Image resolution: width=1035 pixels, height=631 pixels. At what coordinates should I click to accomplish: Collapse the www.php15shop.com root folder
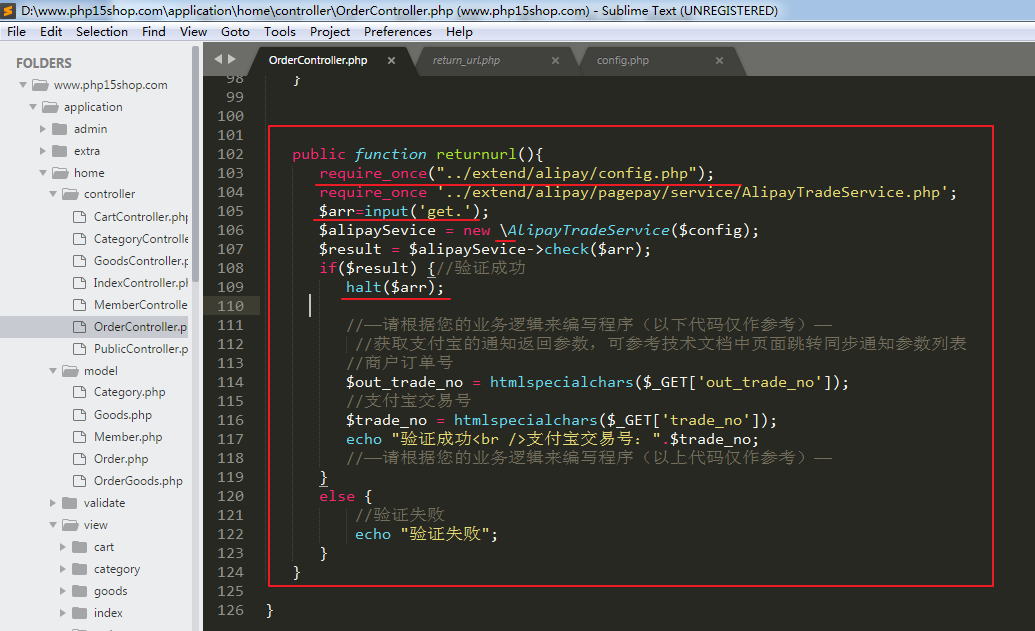pyautogui.click(x=23, y=85)
